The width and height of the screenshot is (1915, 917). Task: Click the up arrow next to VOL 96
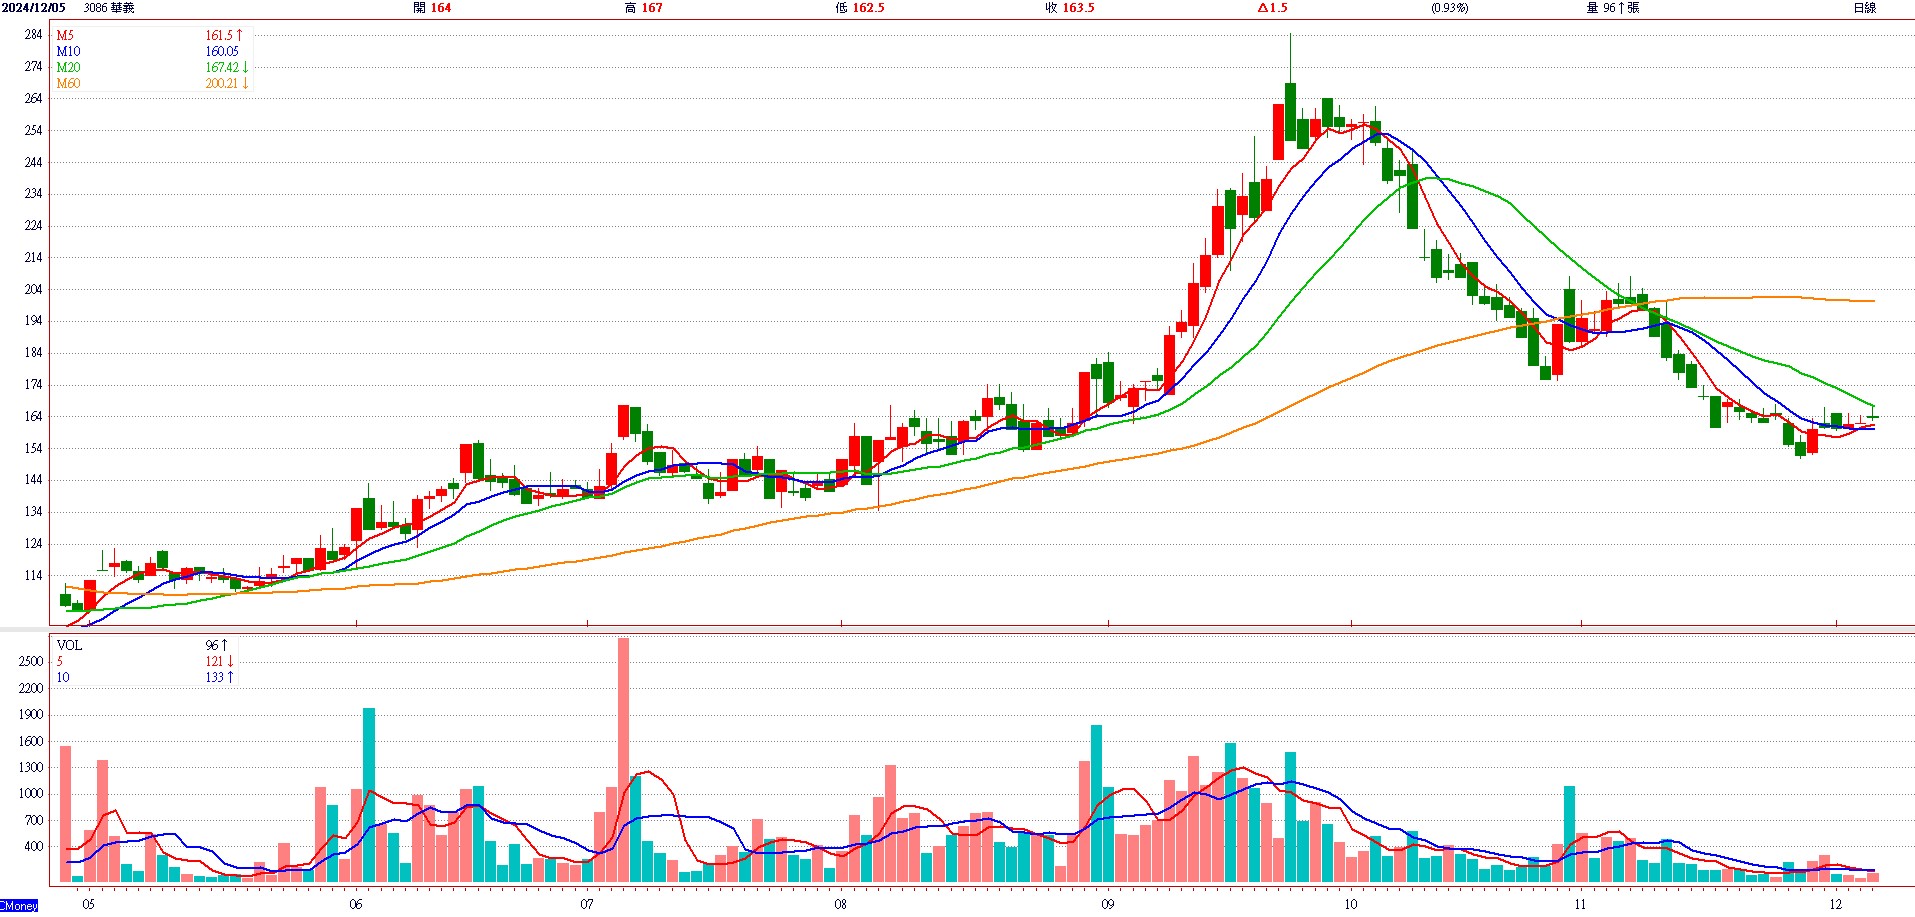[x=225, y=645]
